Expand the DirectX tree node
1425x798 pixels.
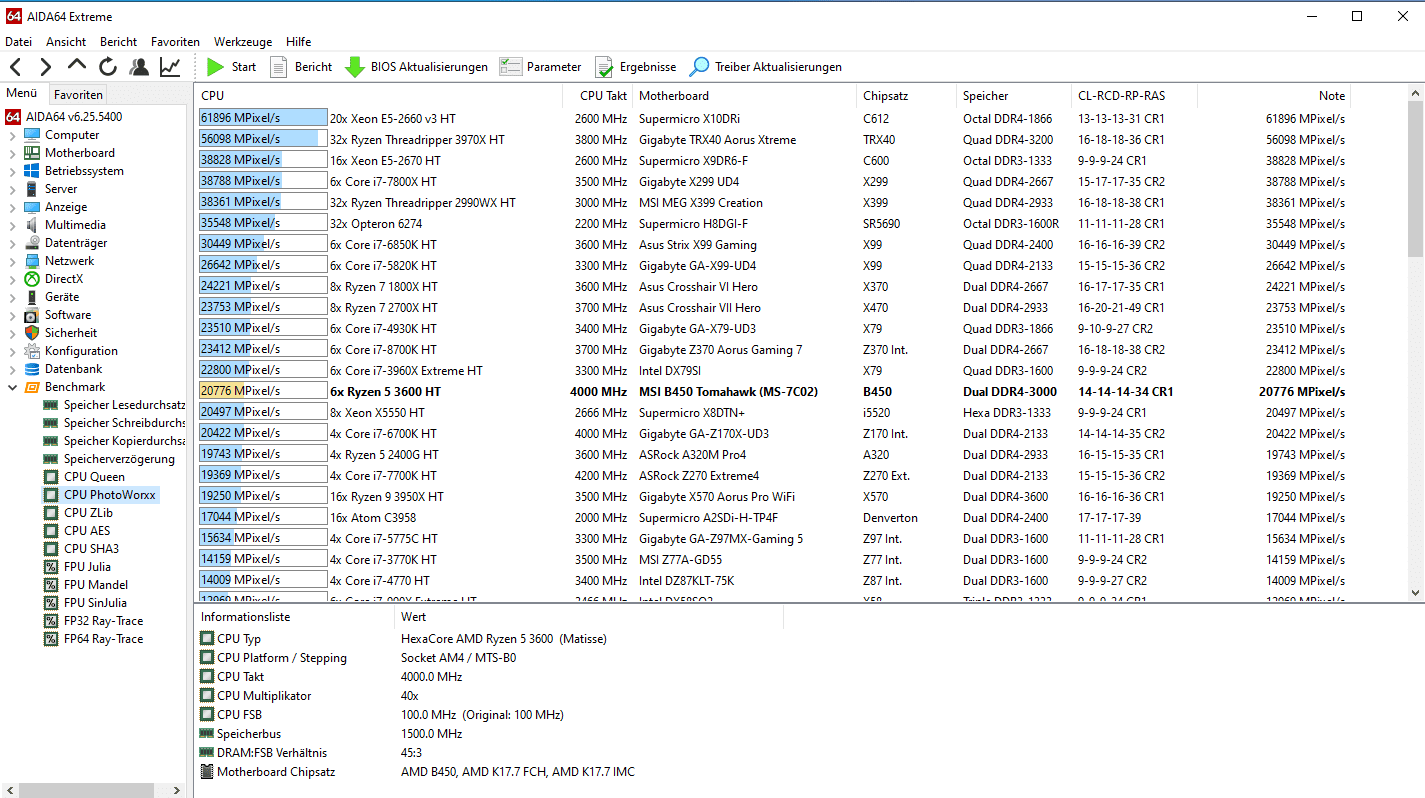(12, 279)
